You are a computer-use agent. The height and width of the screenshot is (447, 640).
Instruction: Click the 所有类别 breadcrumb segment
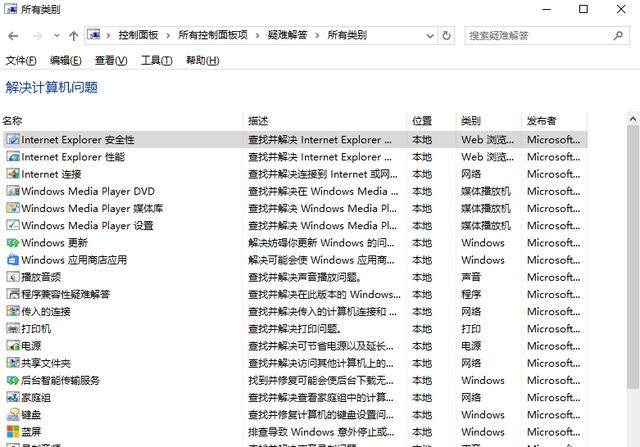[x=347, y=36]
